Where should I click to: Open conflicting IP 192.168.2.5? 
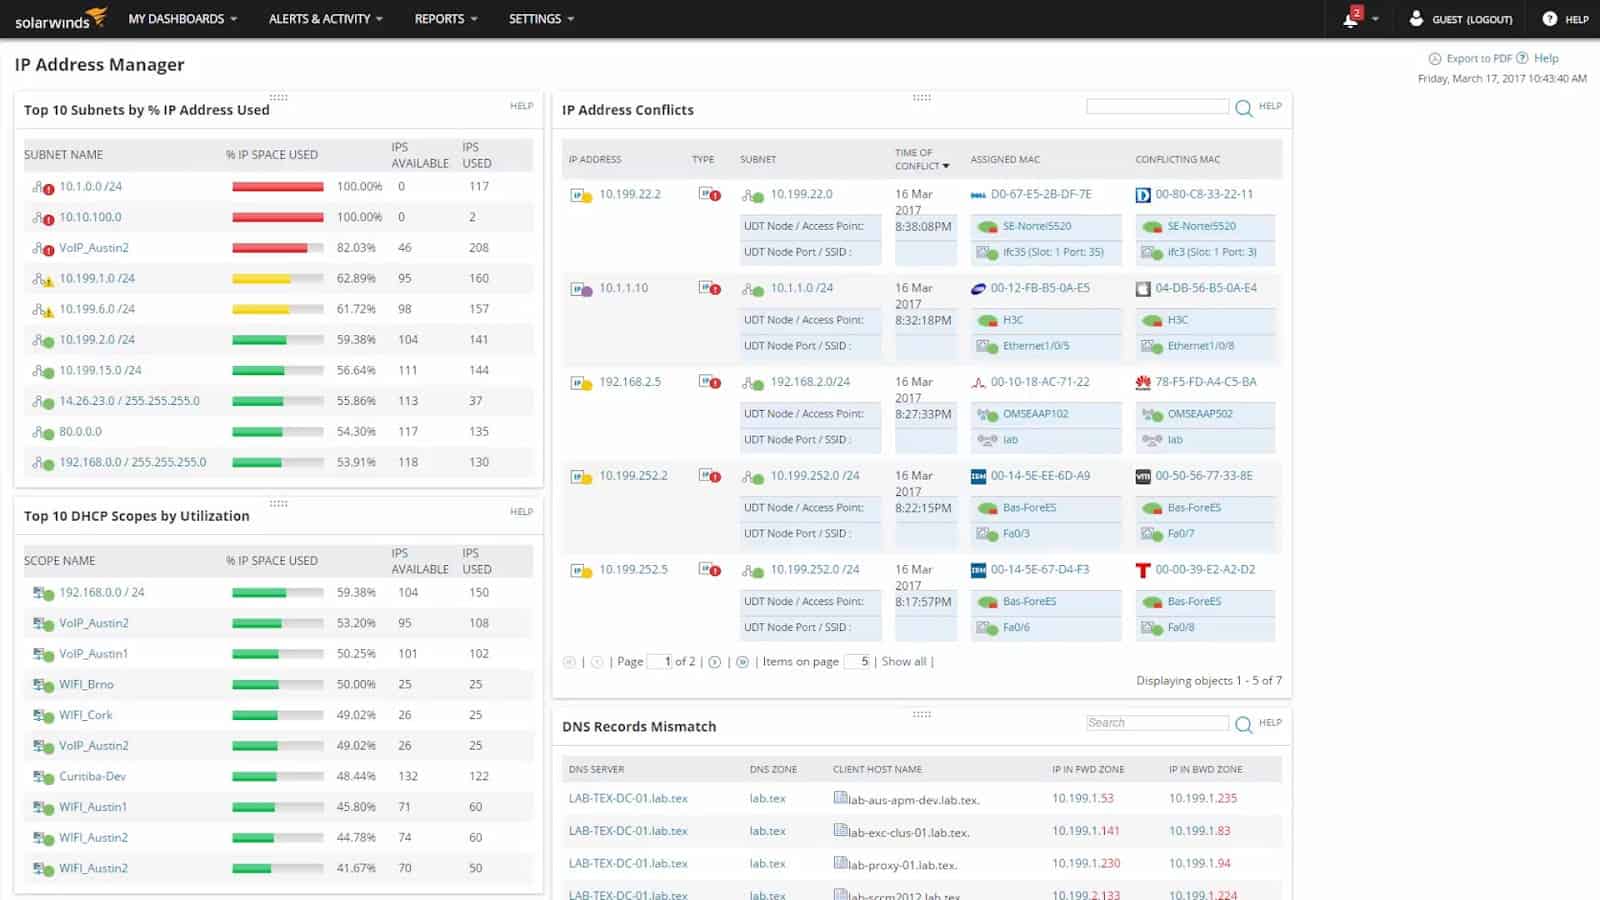coord(630,382)
